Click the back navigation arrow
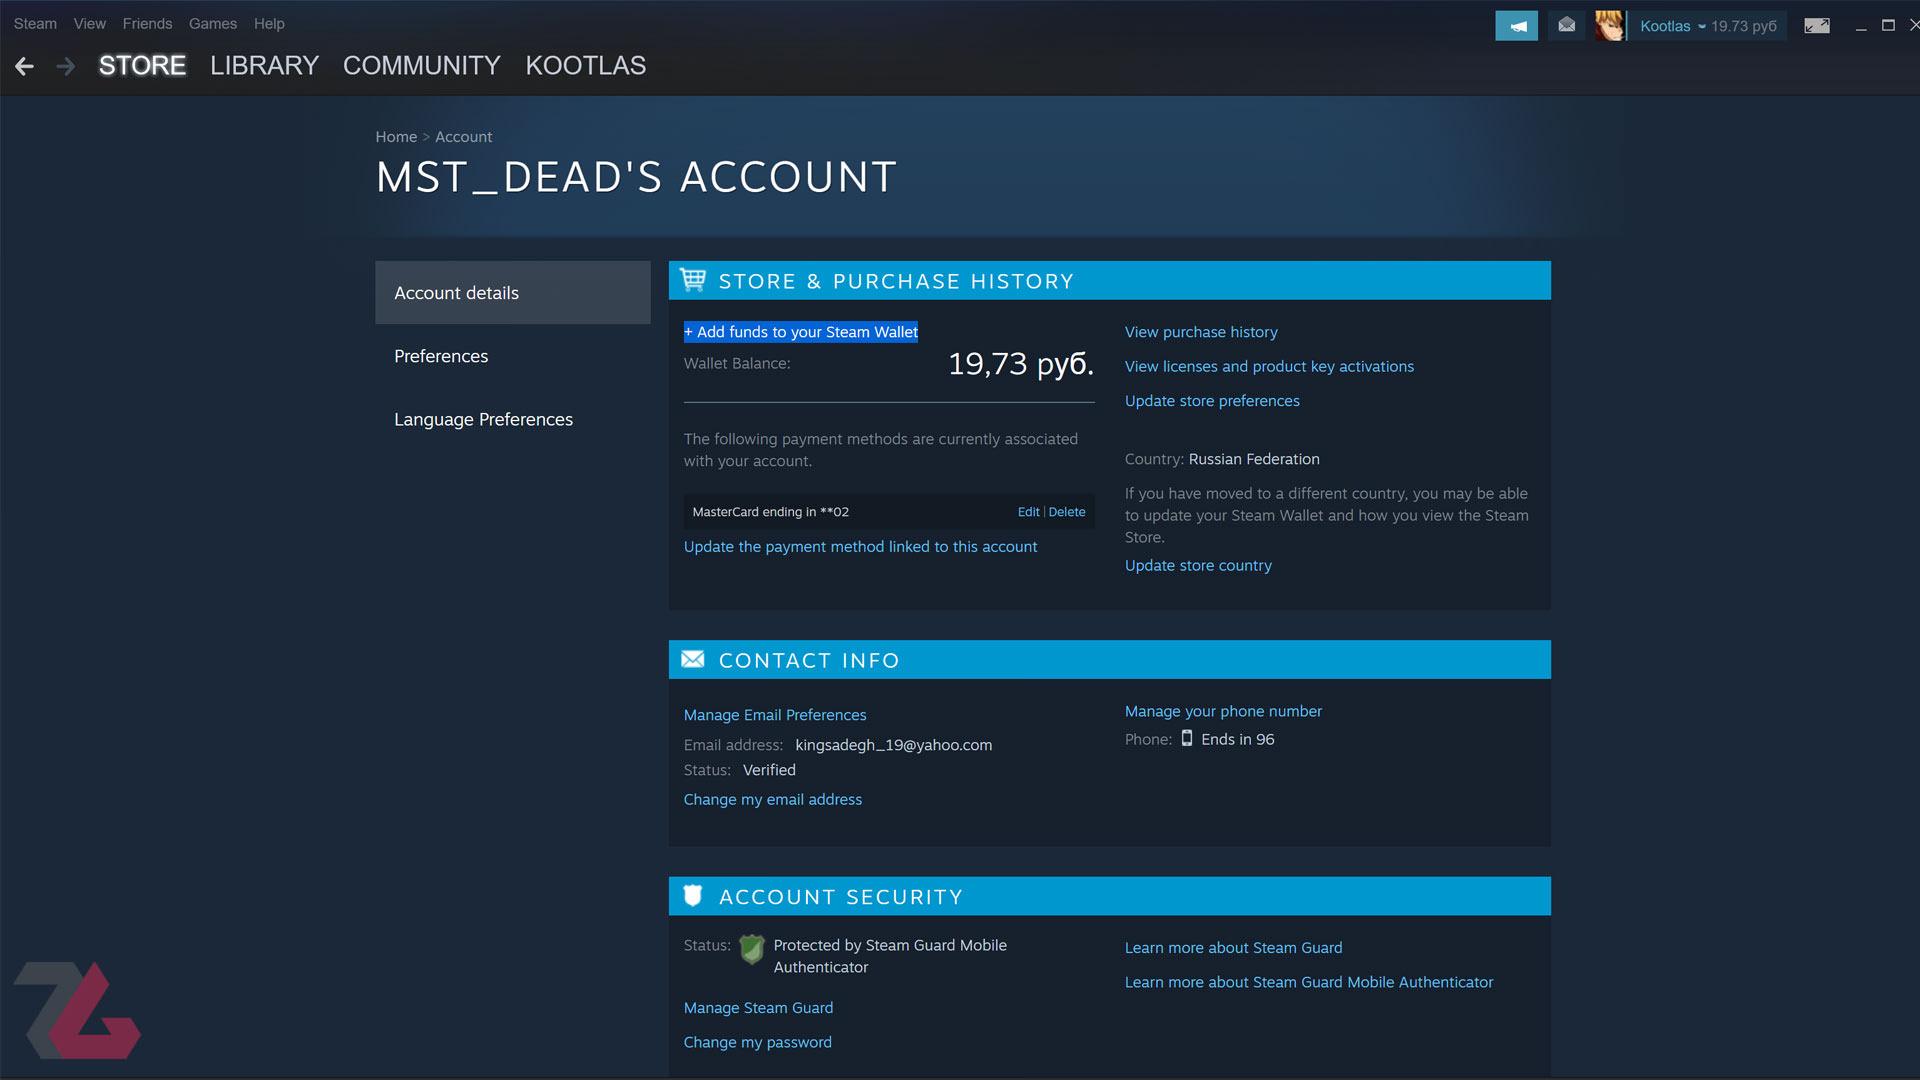 24,66
